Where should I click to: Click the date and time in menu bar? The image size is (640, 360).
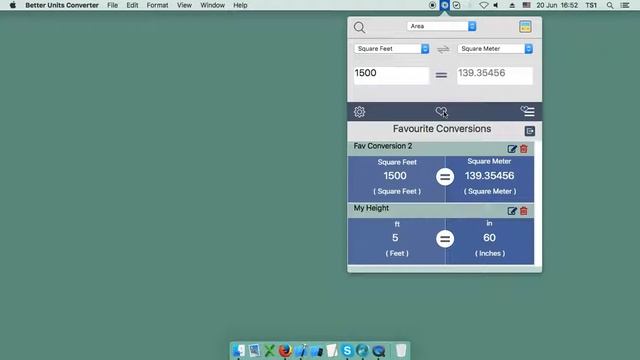click(557, 5)
